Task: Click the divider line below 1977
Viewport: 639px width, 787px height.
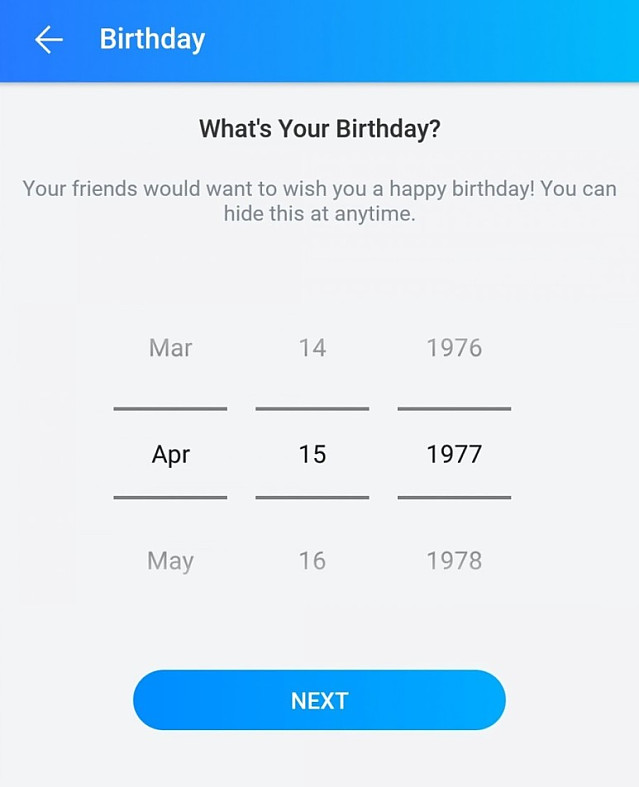Action: [454, 497]
